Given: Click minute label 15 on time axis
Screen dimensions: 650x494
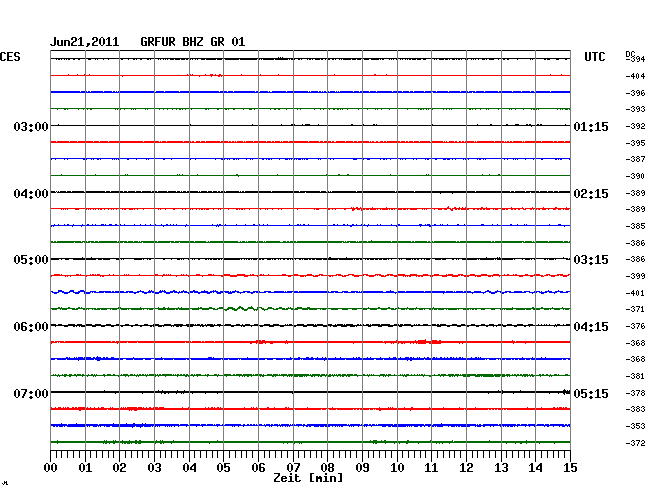Looking at the screenshot, I should click(570, 468).
